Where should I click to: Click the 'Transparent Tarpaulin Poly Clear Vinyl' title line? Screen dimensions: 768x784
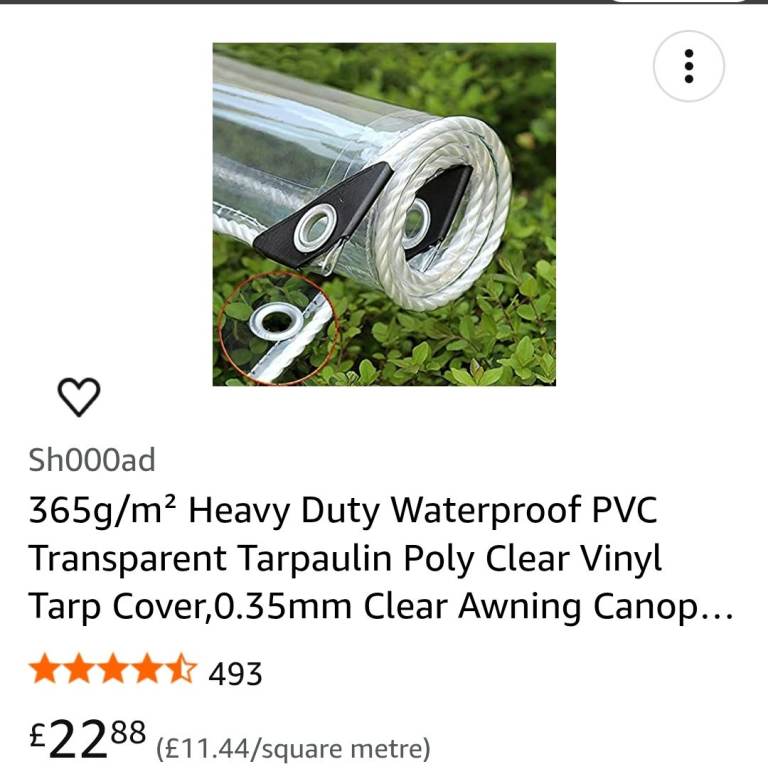(346, 558)
